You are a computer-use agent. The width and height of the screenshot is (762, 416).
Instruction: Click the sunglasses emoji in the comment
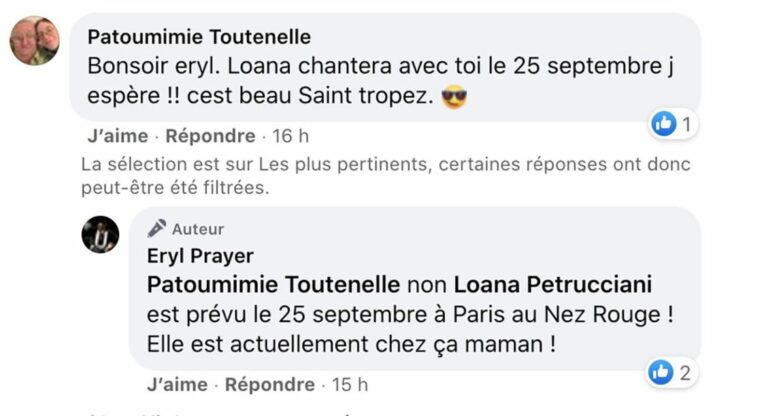[x=454, y=97]
